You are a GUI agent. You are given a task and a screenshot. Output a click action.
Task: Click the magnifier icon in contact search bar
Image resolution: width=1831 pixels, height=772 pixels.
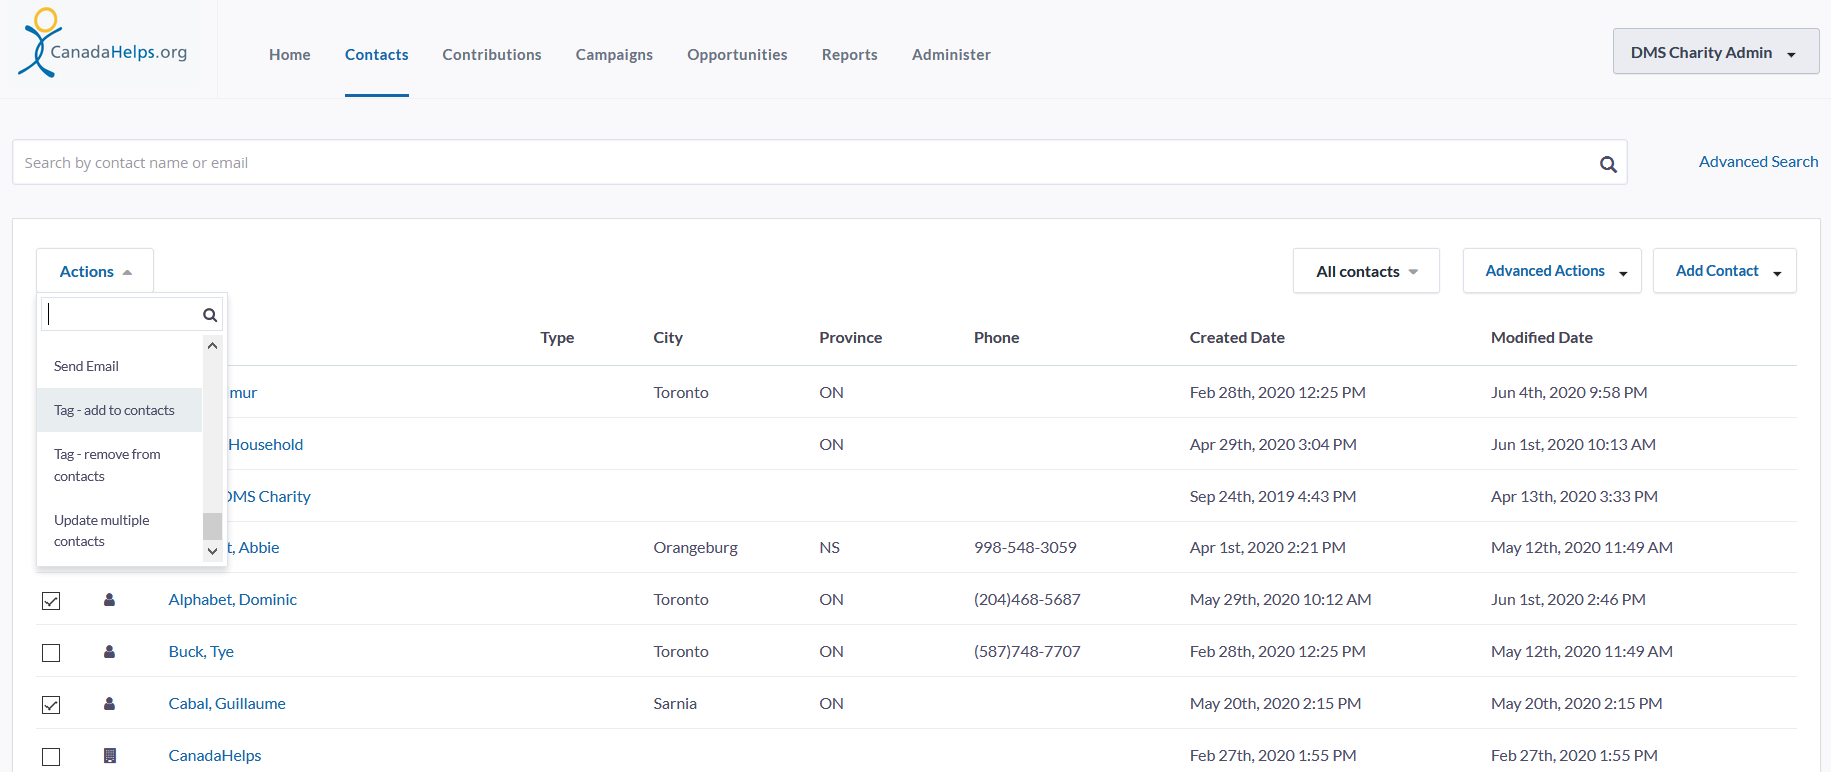[1608, 164]
